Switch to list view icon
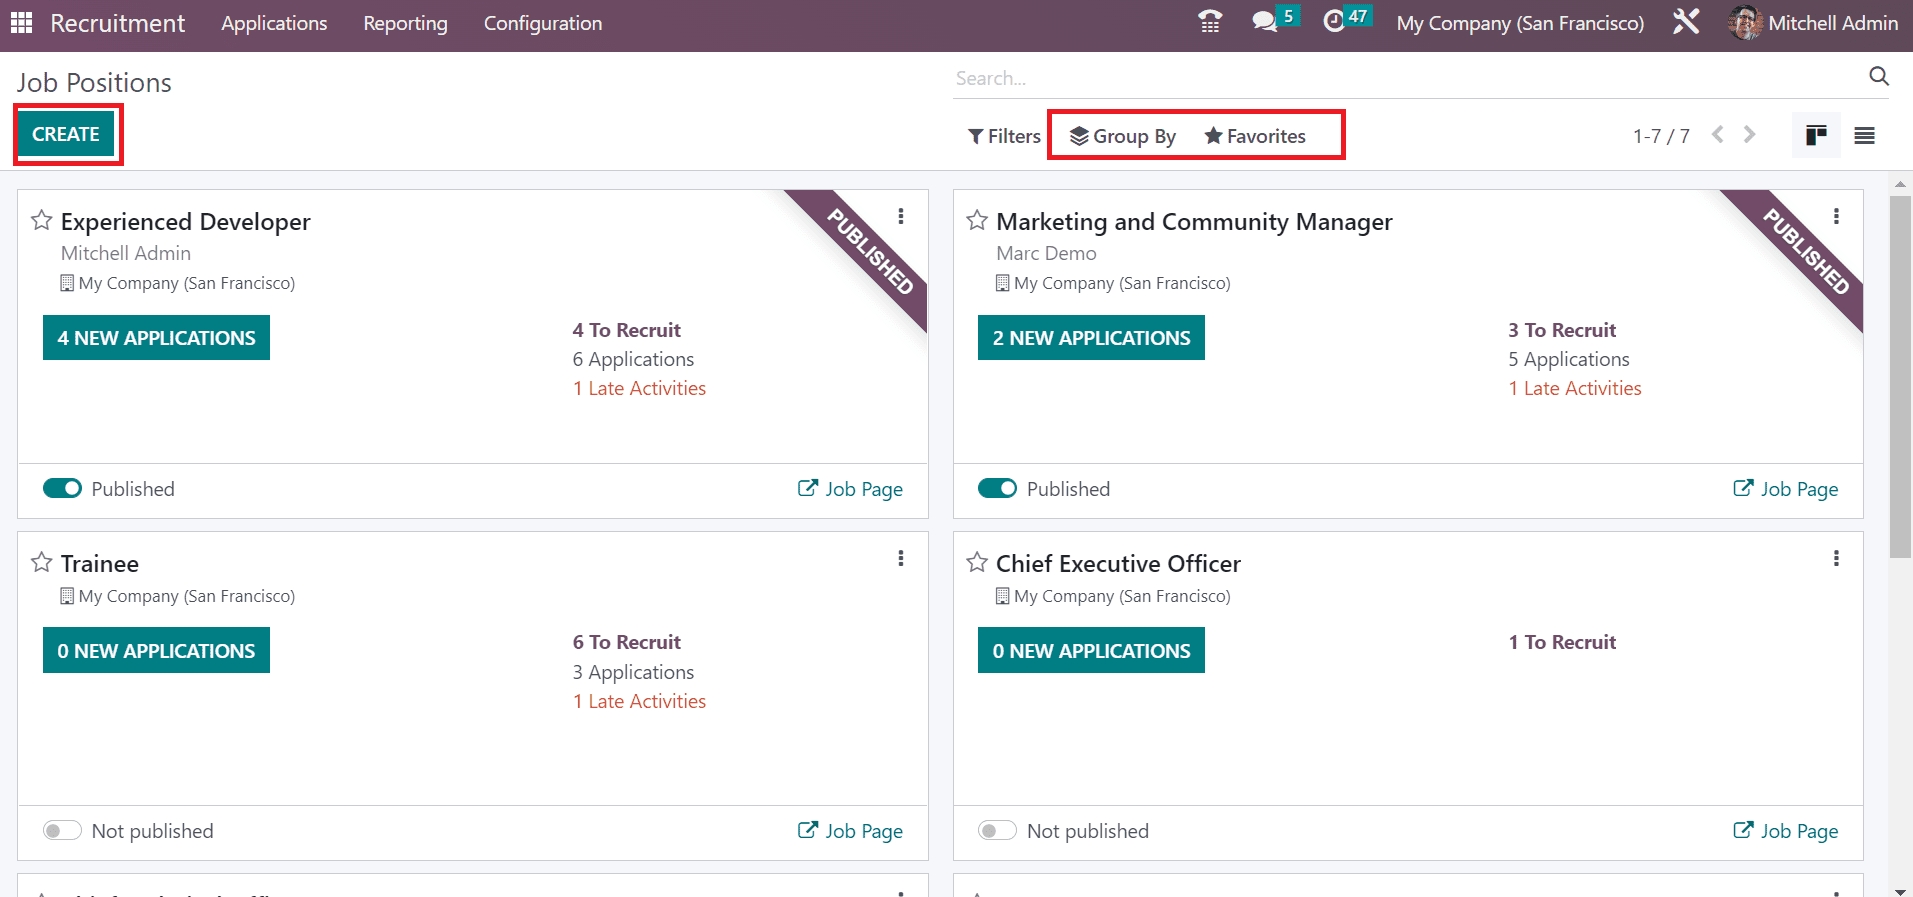The image size is (1913, 897). (x=1864, y=136)
